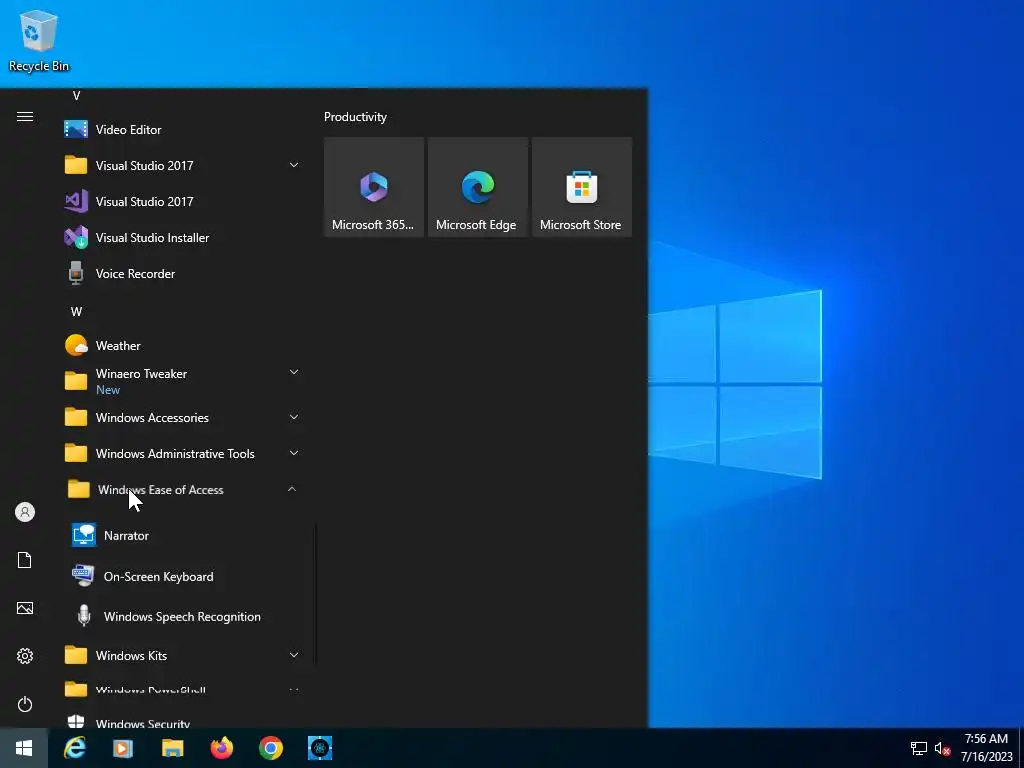Click the Productivity group title

coord(355,117)
